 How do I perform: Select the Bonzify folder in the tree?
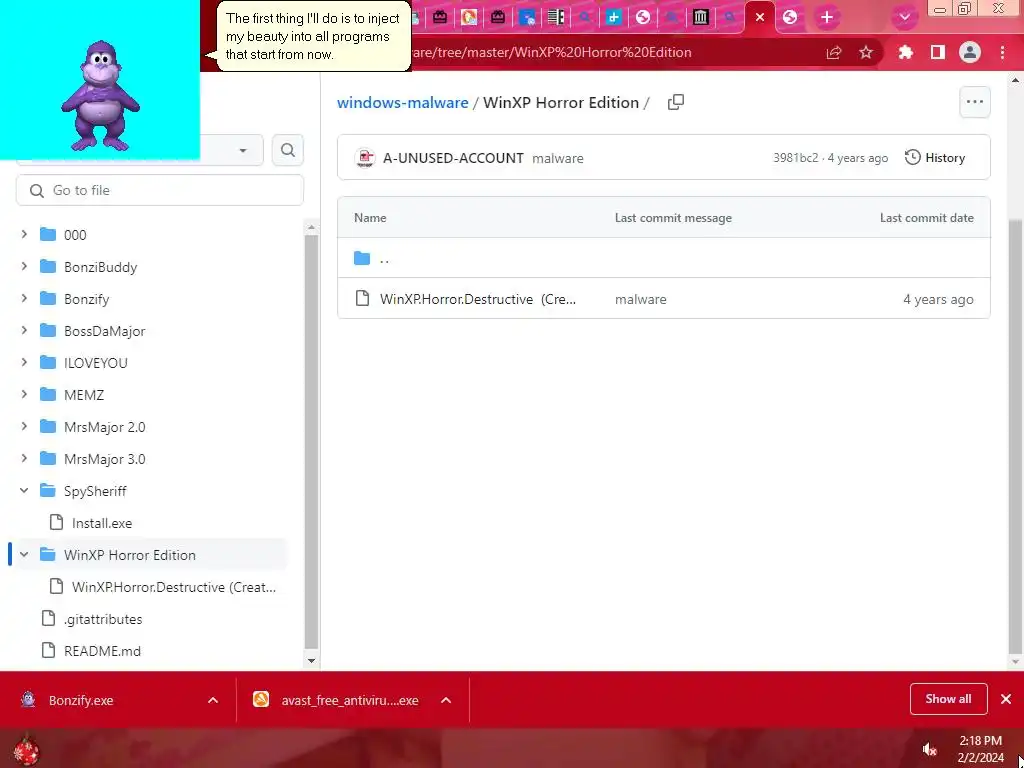86,298
